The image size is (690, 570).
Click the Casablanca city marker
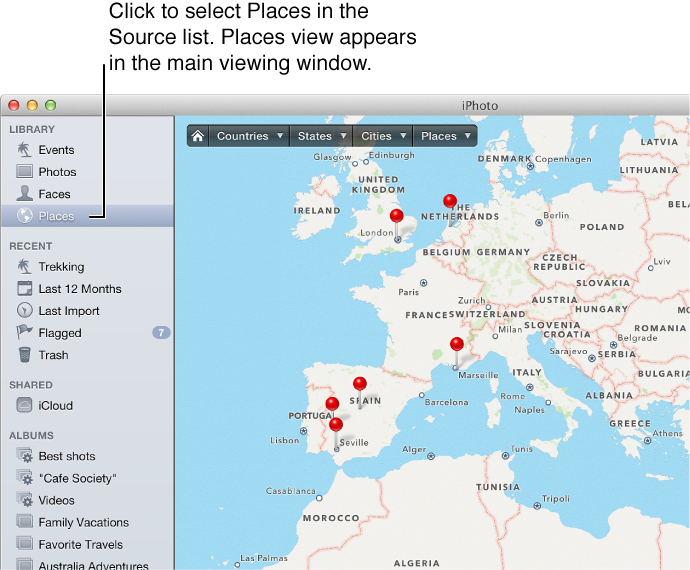(x=319, y=498)
